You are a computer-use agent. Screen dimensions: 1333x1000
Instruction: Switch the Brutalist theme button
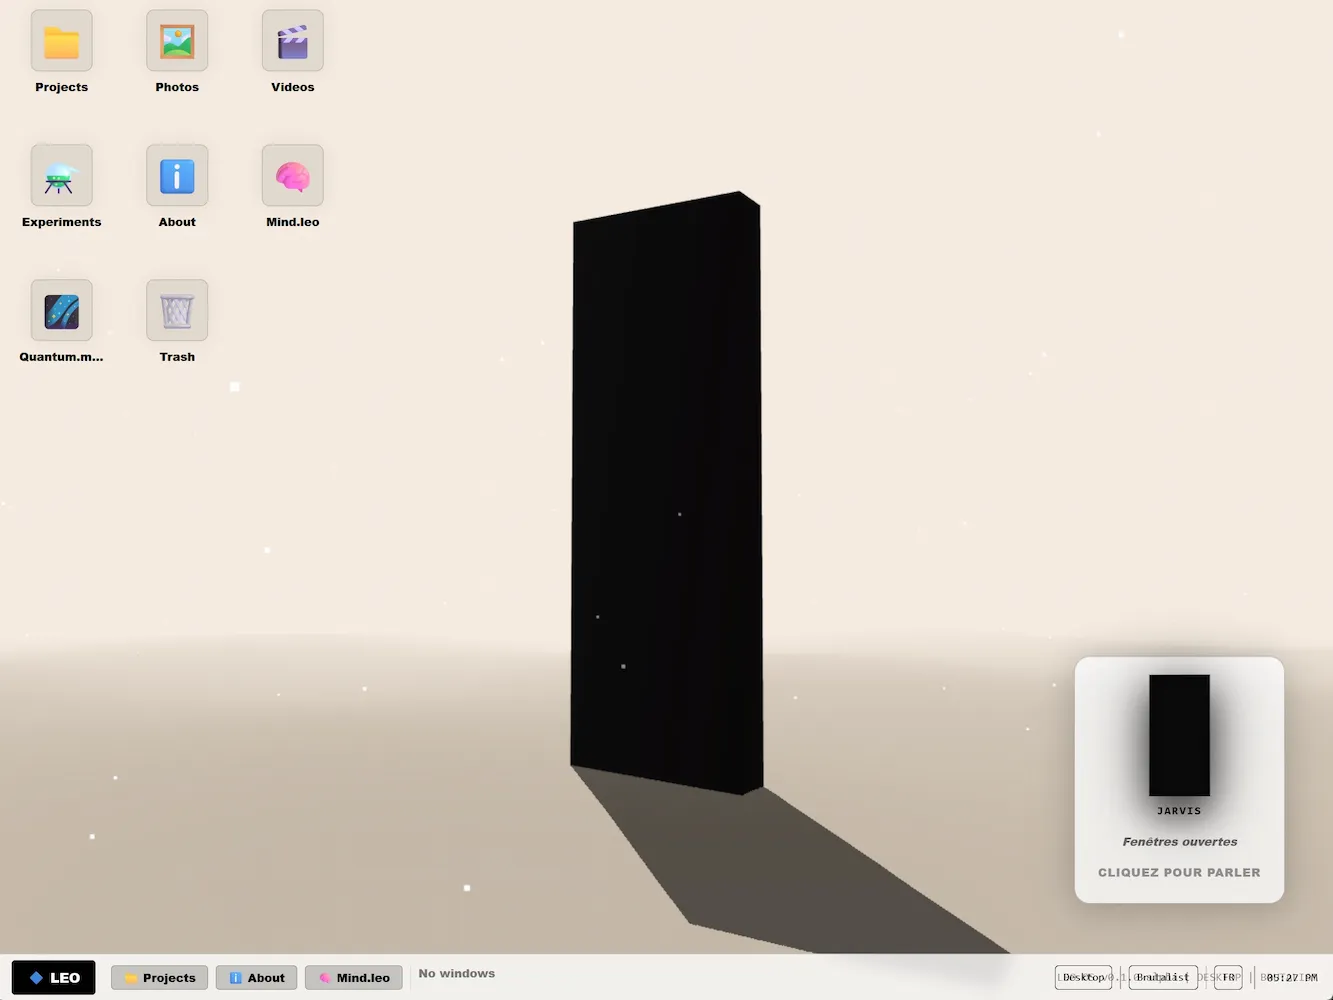[1162, 977]
